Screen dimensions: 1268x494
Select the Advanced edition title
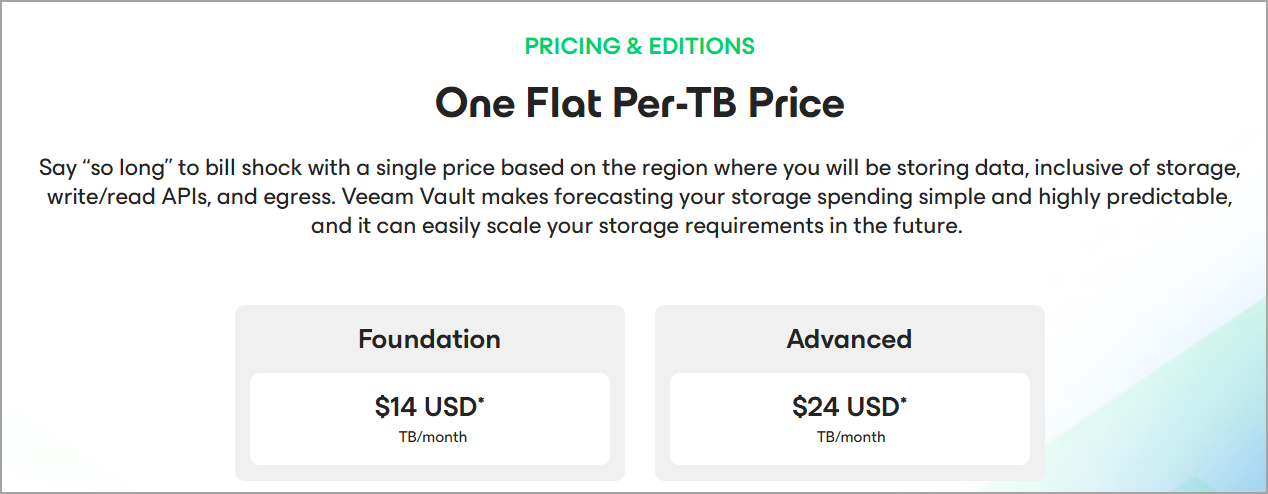[849, 339]
